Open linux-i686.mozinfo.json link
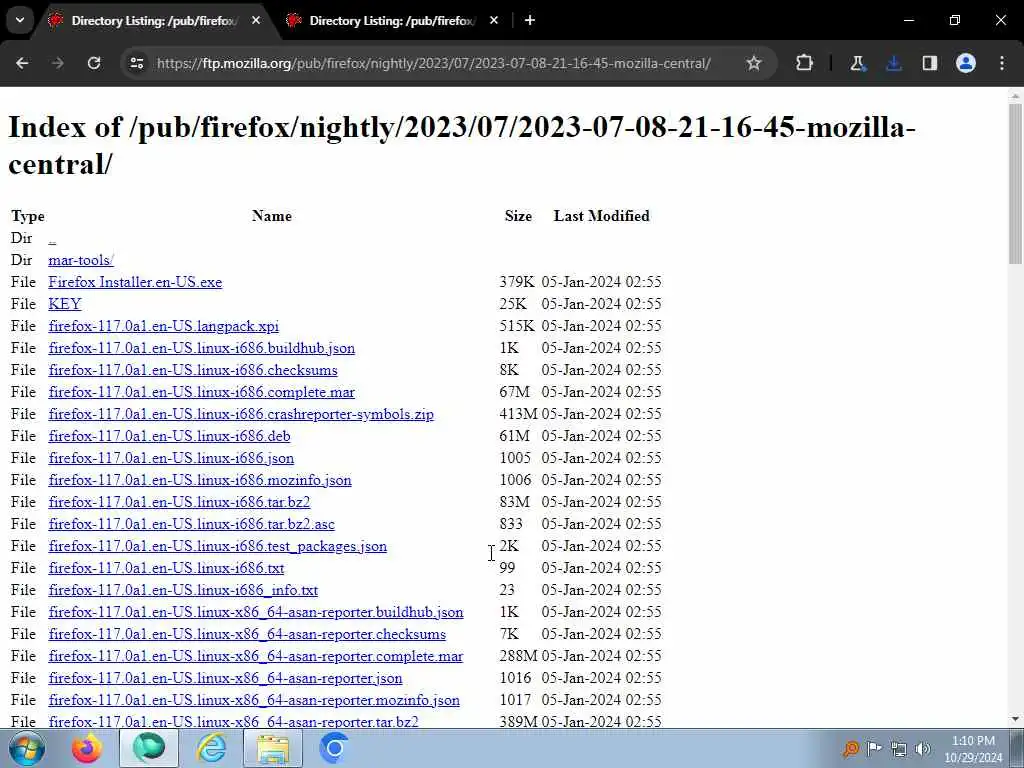Viewport: 1024px width, 768px height. pos(200,480)
